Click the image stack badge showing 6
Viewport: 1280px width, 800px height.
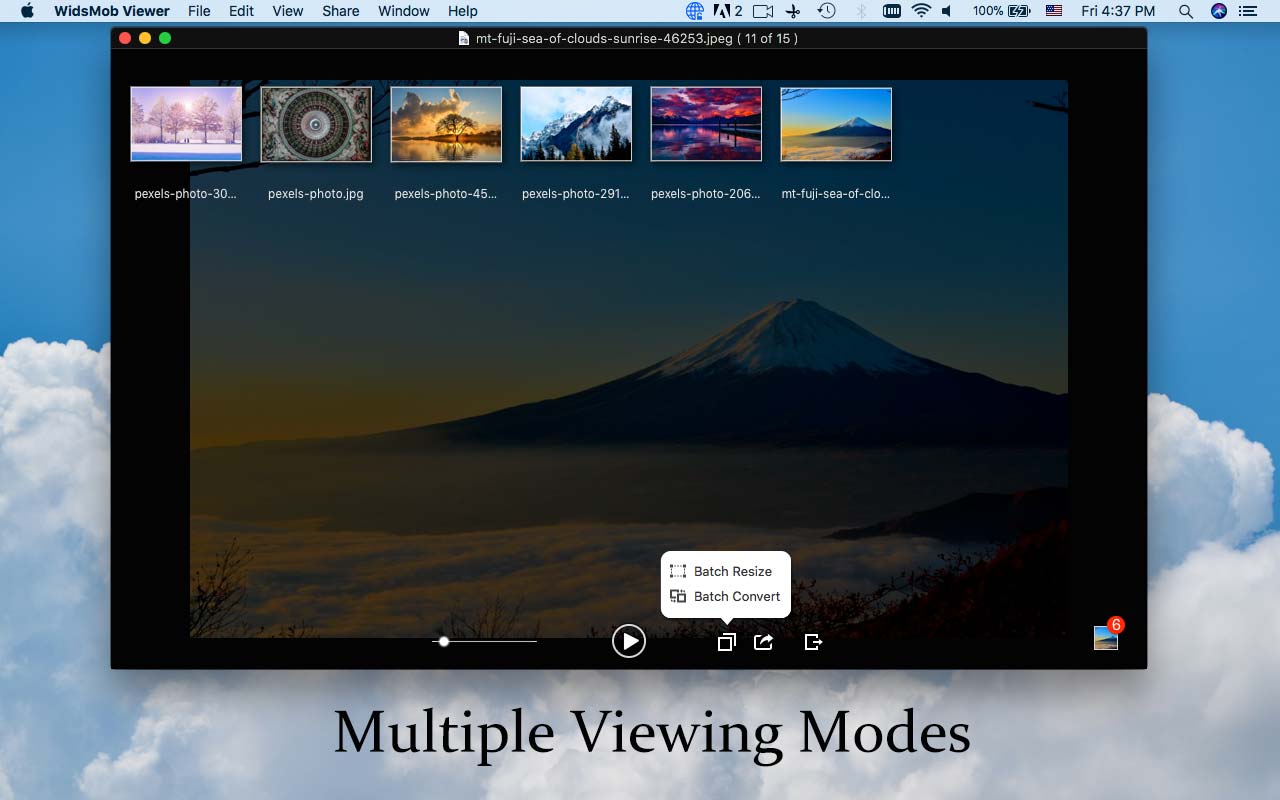1105,637
